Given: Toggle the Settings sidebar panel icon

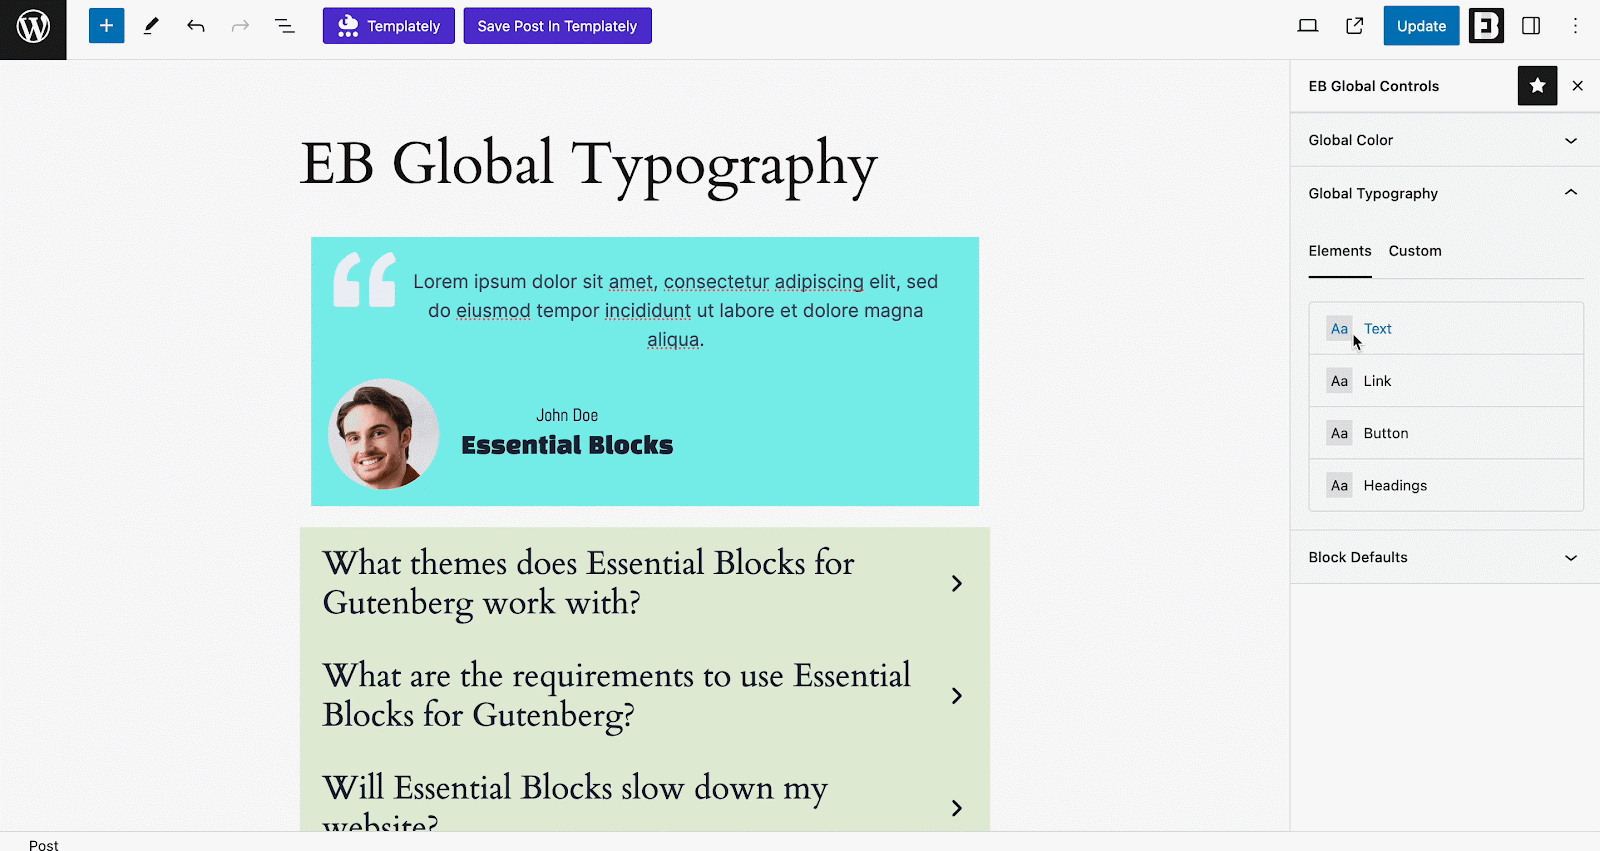Looking at the screenshot, I should point(1531,26).
